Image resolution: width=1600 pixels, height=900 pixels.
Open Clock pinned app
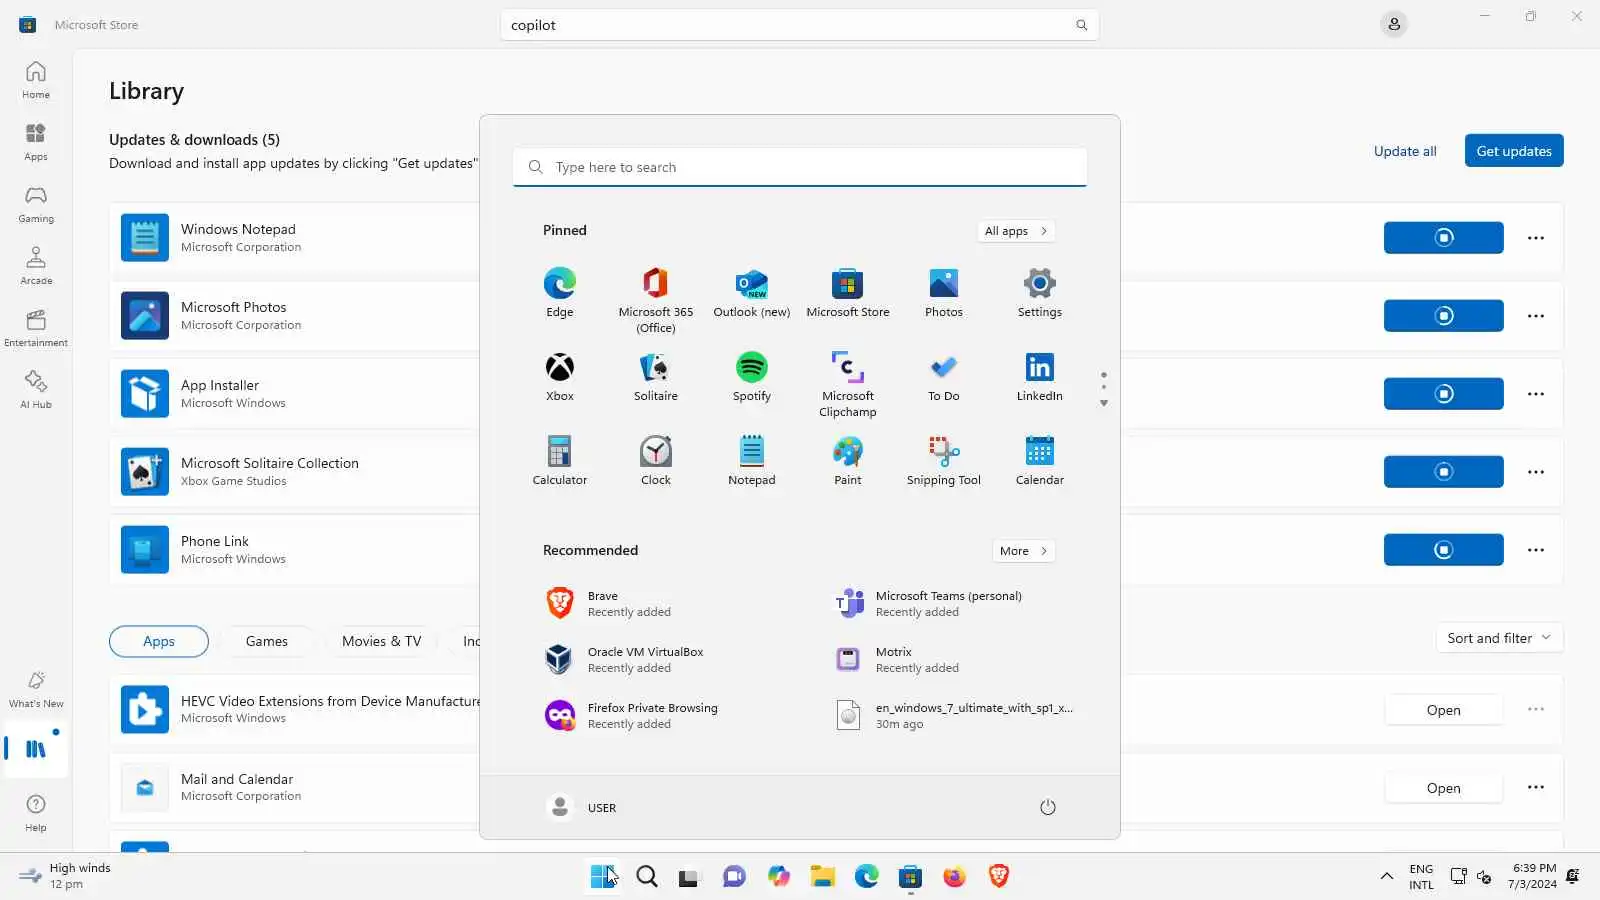pos(656,461)
